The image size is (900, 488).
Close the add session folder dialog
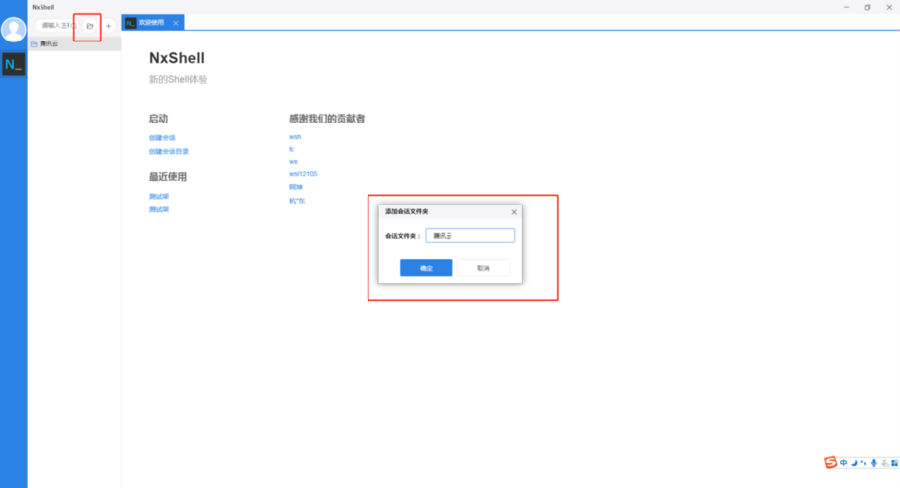point(514,212)
